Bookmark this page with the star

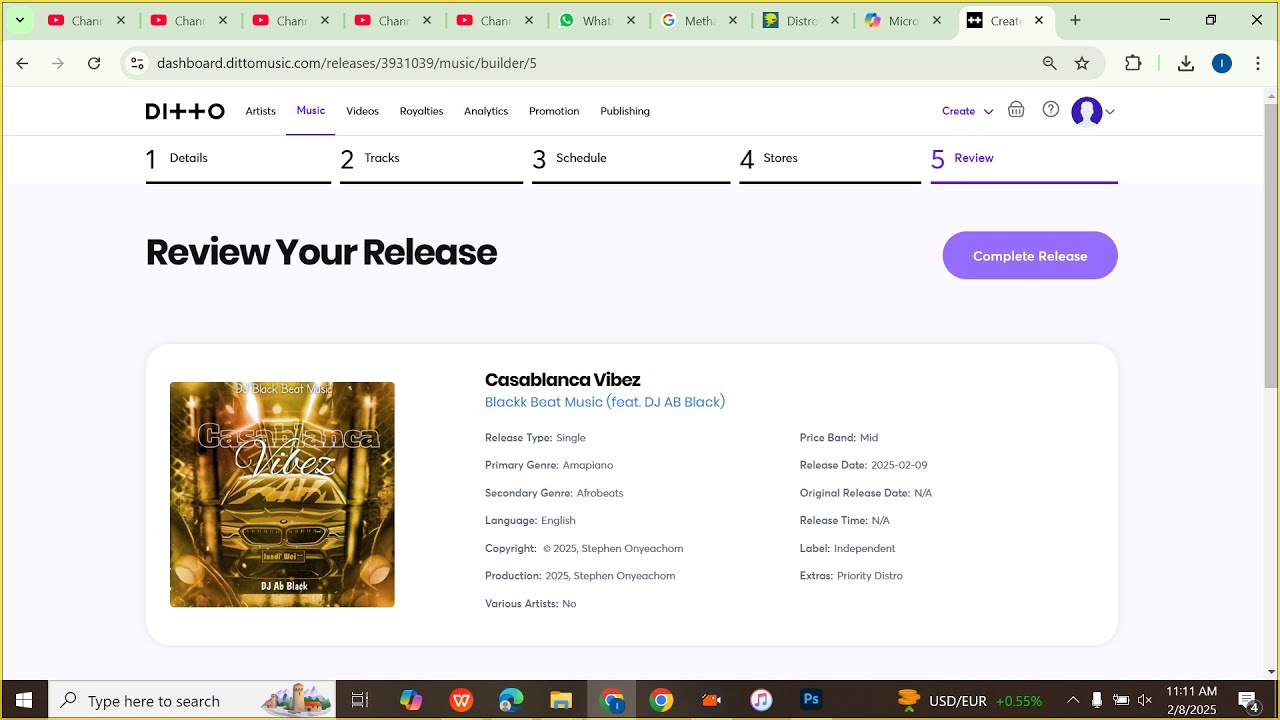point(1082,63)
